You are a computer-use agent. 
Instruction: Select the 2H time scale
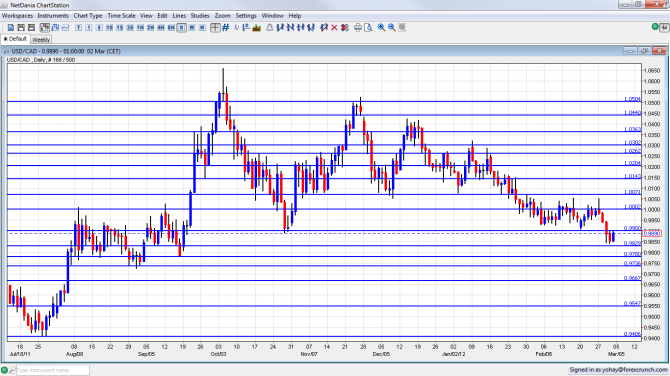coord(150,28)
